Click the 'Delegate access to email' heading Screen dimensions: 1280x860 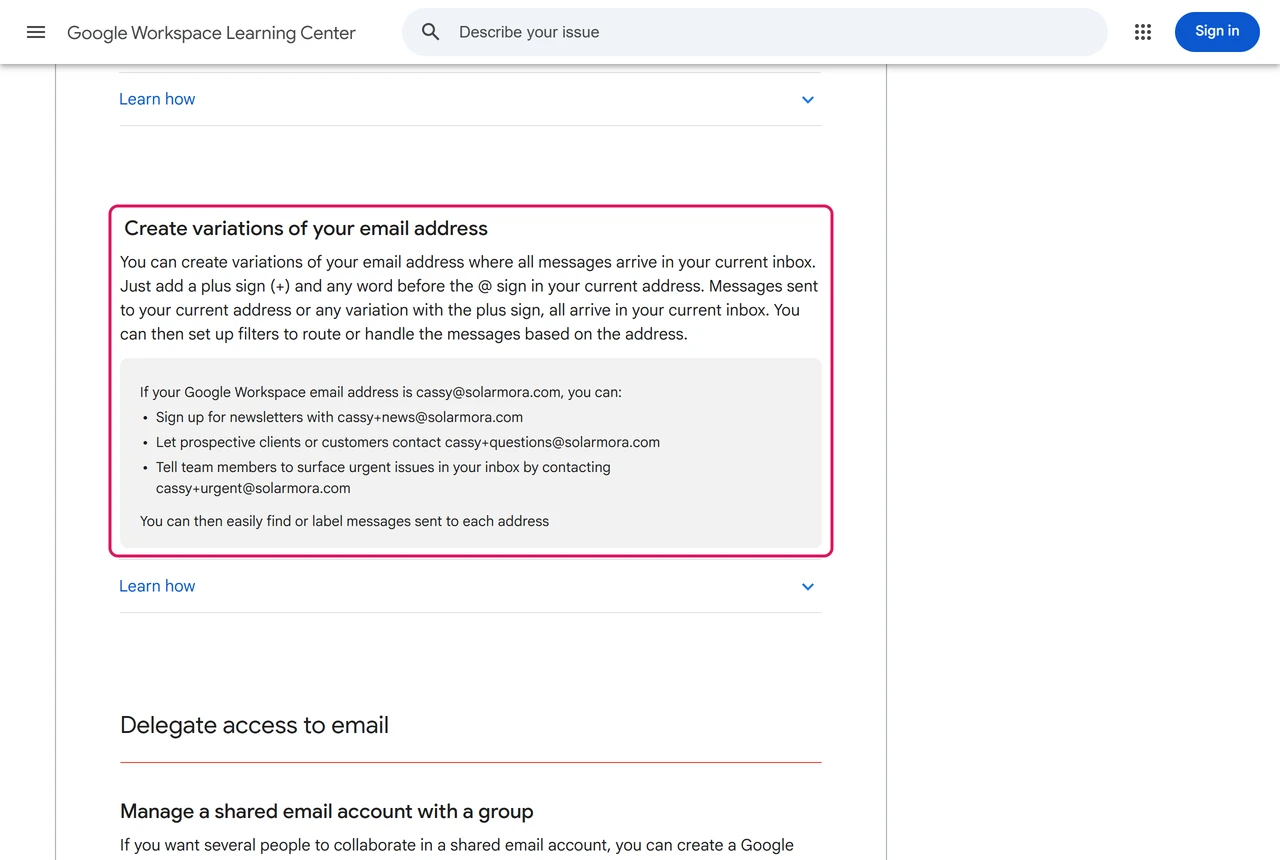pyautogui.click(x=254, y=725)
